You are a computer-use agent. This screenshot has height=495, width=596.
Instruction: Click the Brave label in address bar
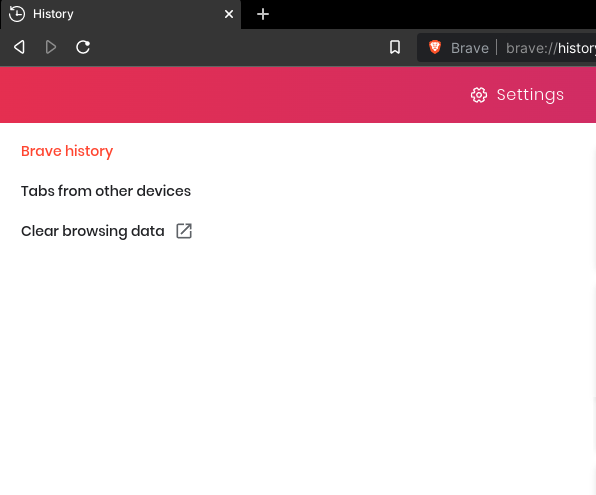(470, 48)
